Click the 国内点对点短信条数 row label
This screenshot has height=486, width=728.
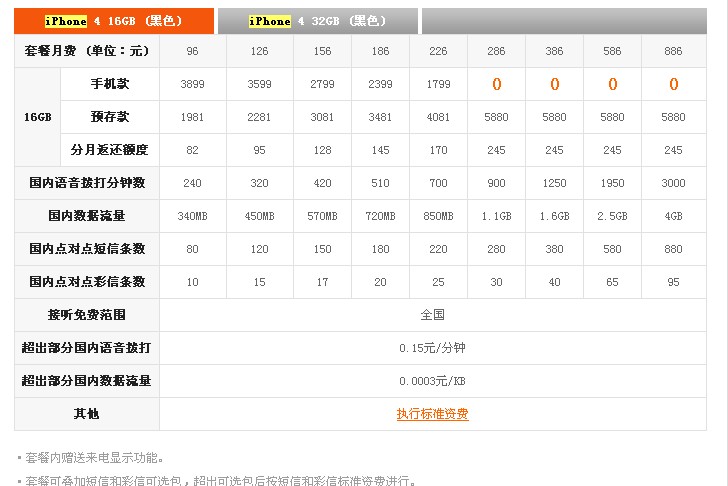click(87, 249)
